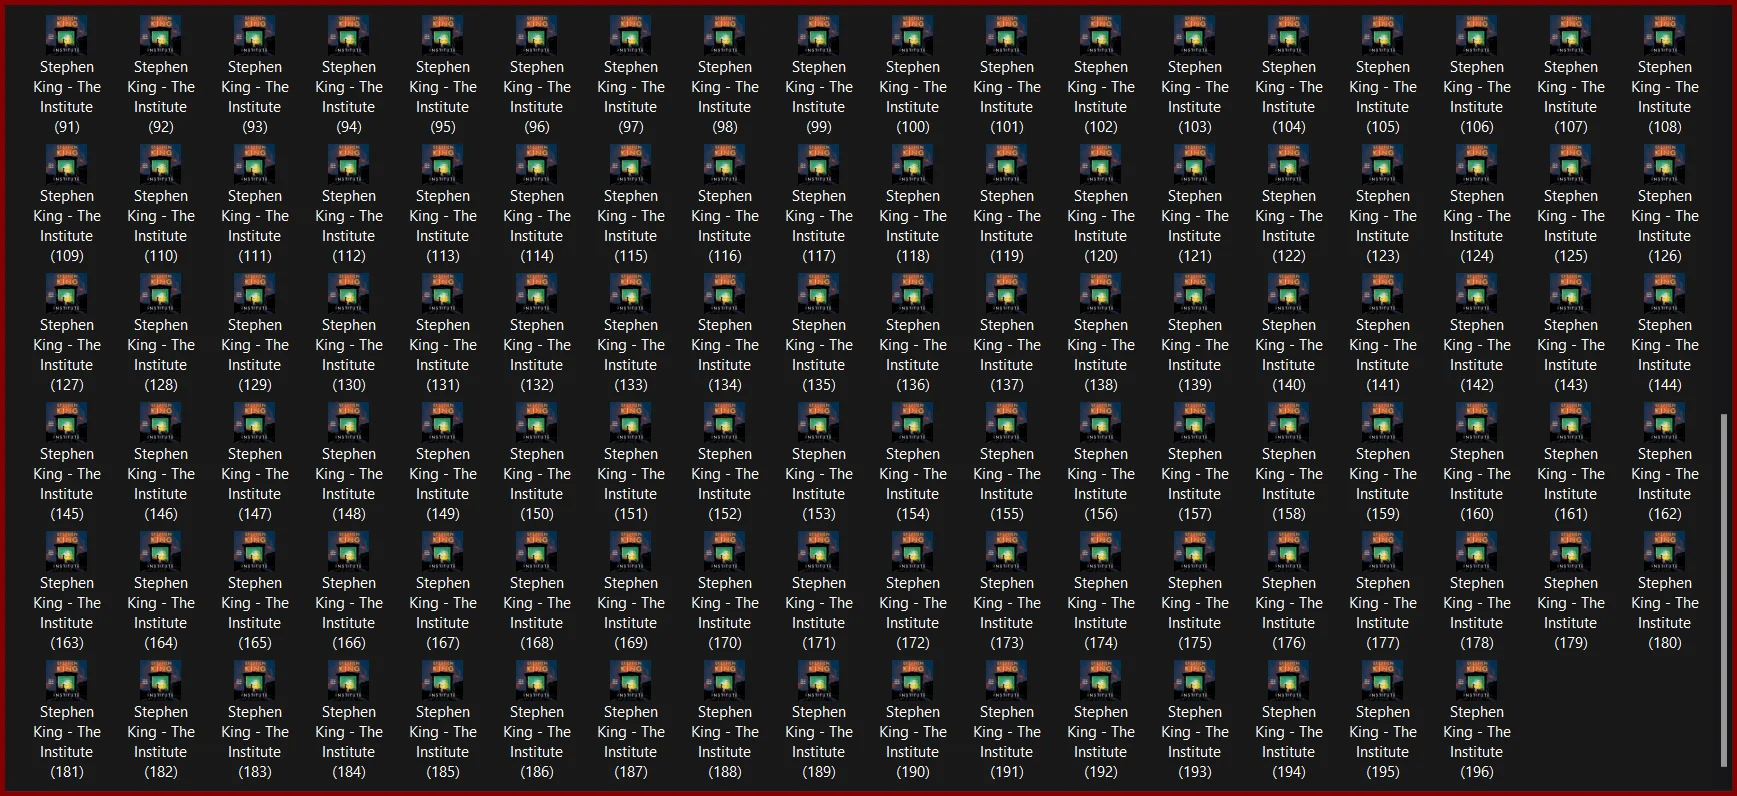Select the file label ending in (162)

click(x=1665, y=484)
